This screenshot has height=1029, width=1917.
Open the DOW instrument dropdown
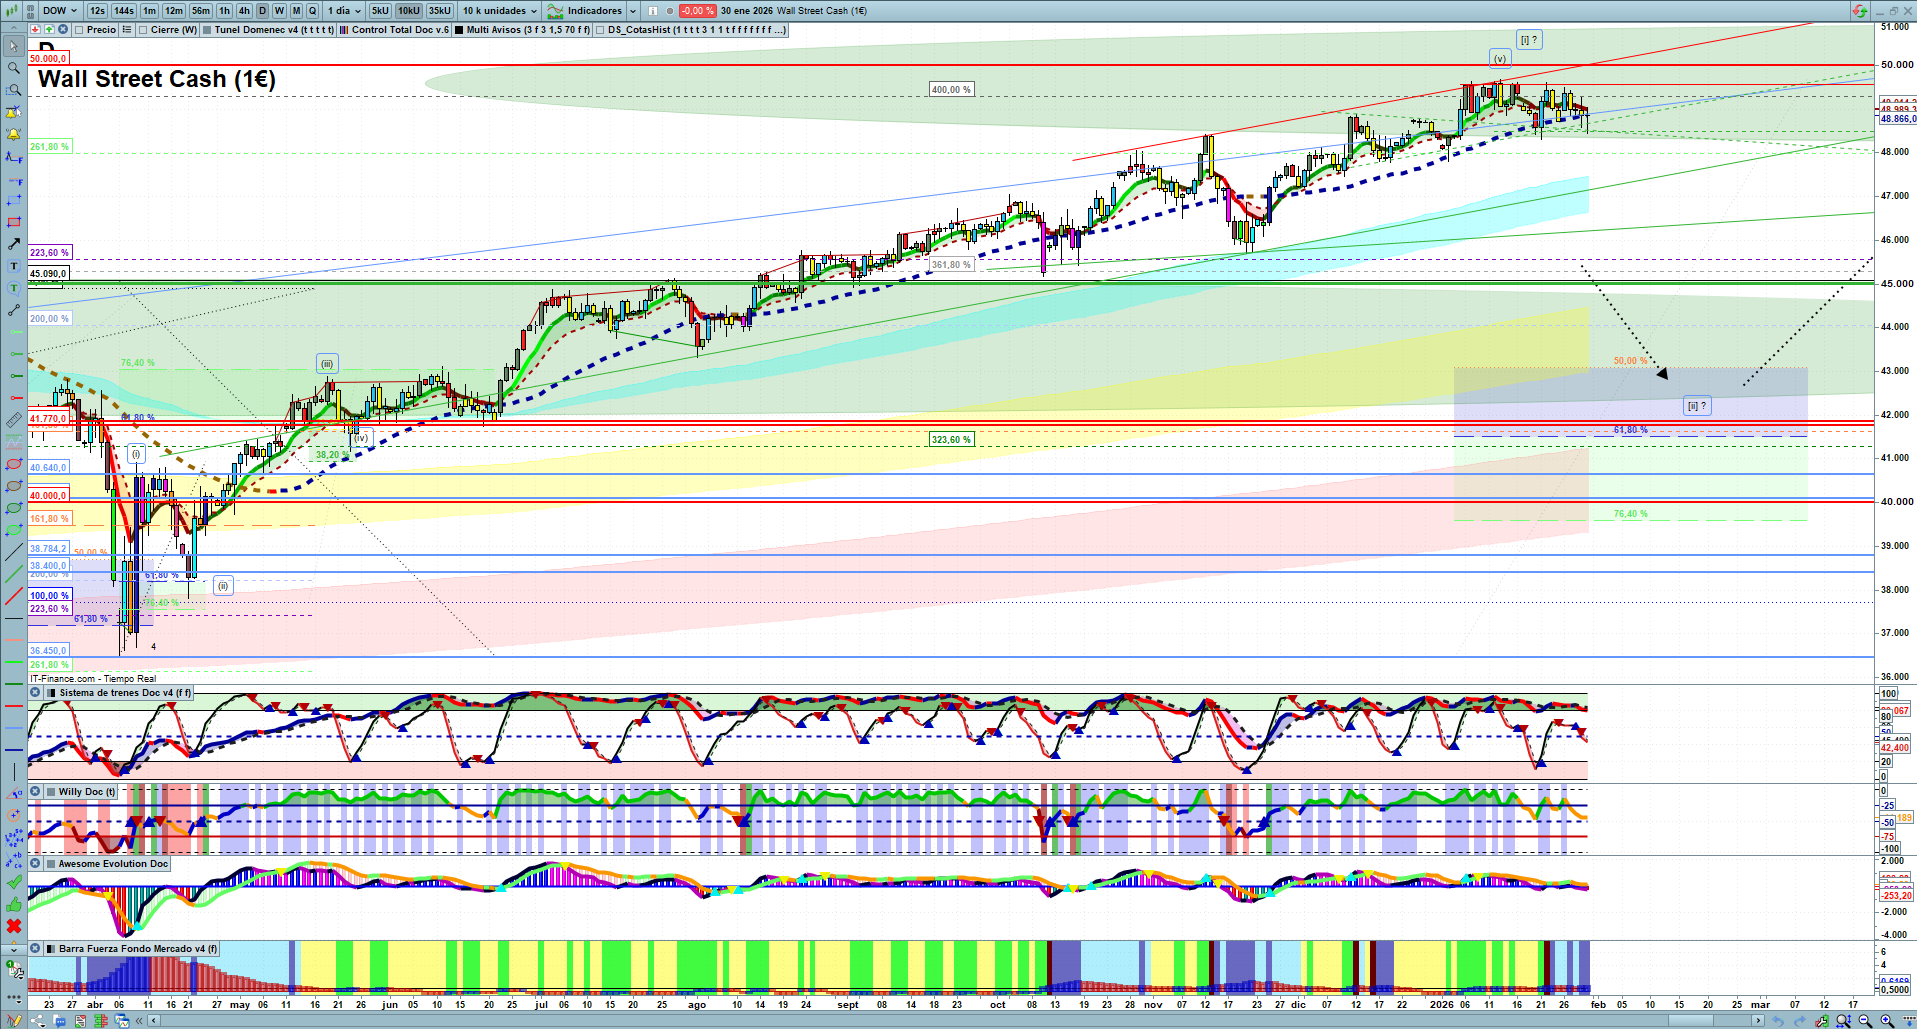click(x=60, y=11)
